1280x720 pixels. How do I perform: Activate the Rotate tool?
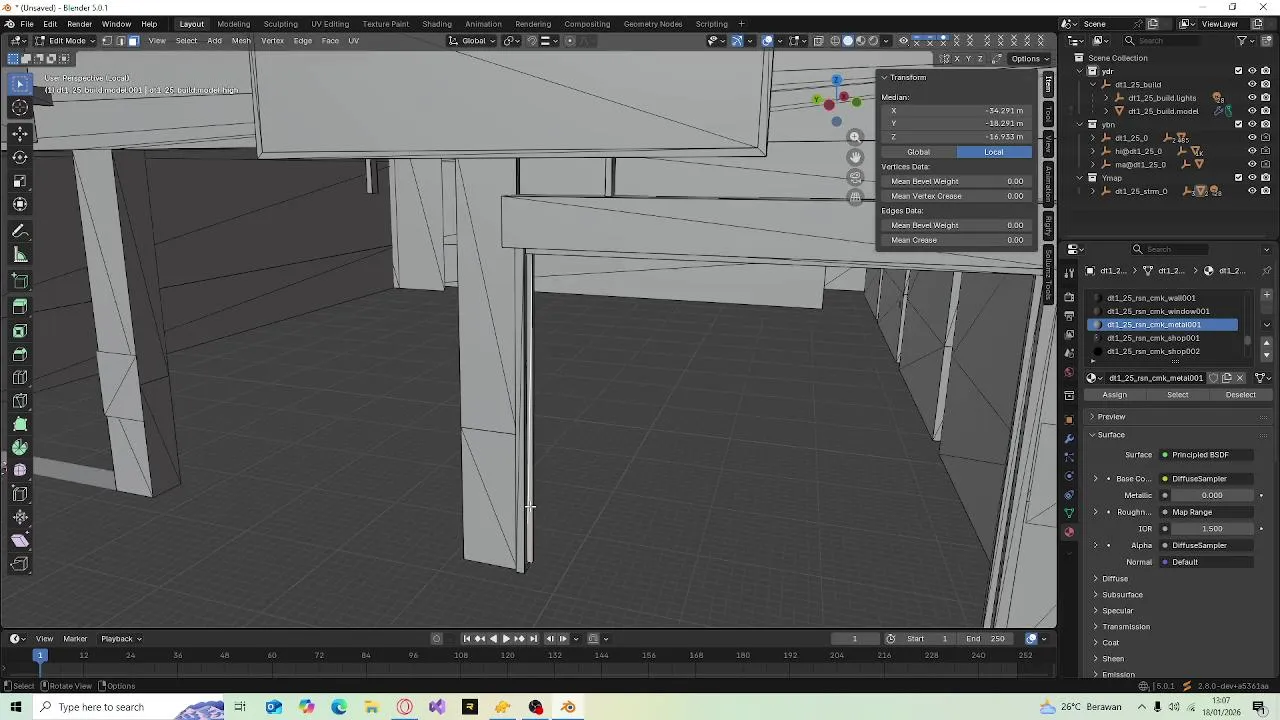click(x=20, y=157)
